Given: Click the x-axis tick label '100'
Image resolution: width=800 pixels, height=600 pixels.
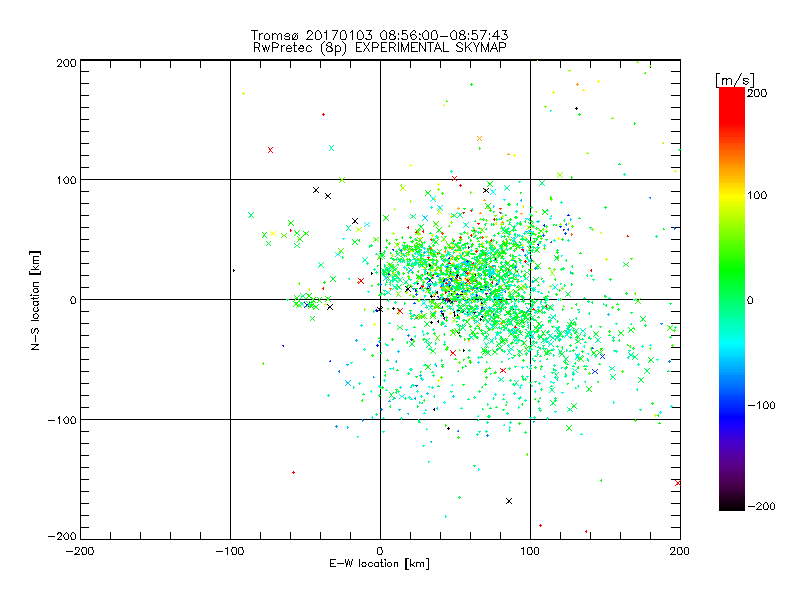Looking at the screenshot, I should tap(530, 551).
